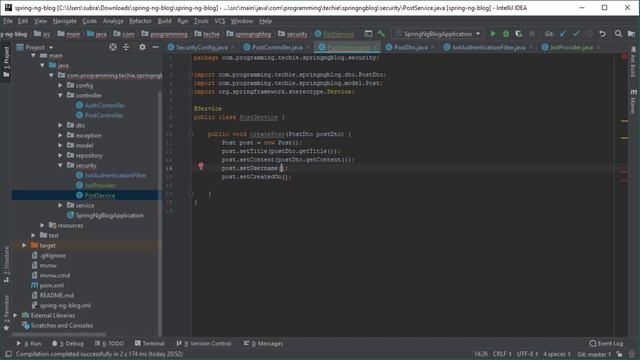Switch to SecurityConfig.java tab
640x360 pixels.
pyautogui.click(x=201, y=47)
